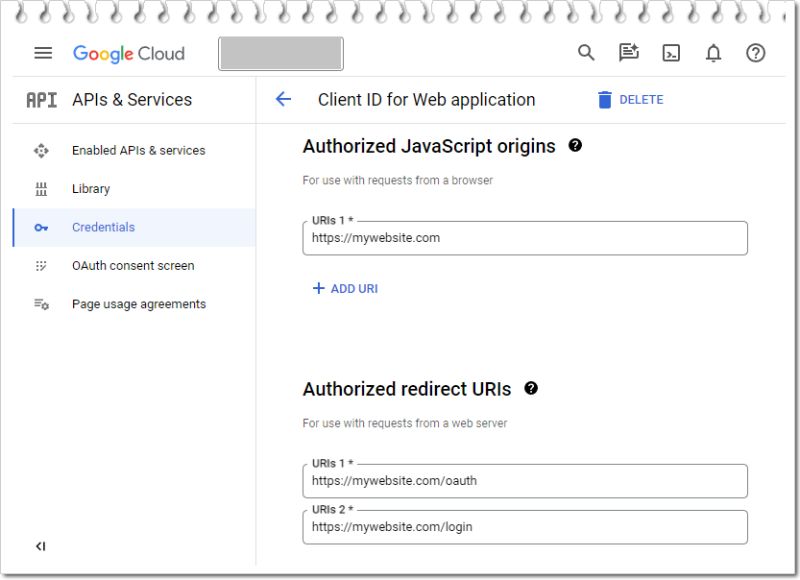Open the search icon in the top bar
Image resolution: width=800 pixels, height=580 pixels.
[x=586, y=53]
